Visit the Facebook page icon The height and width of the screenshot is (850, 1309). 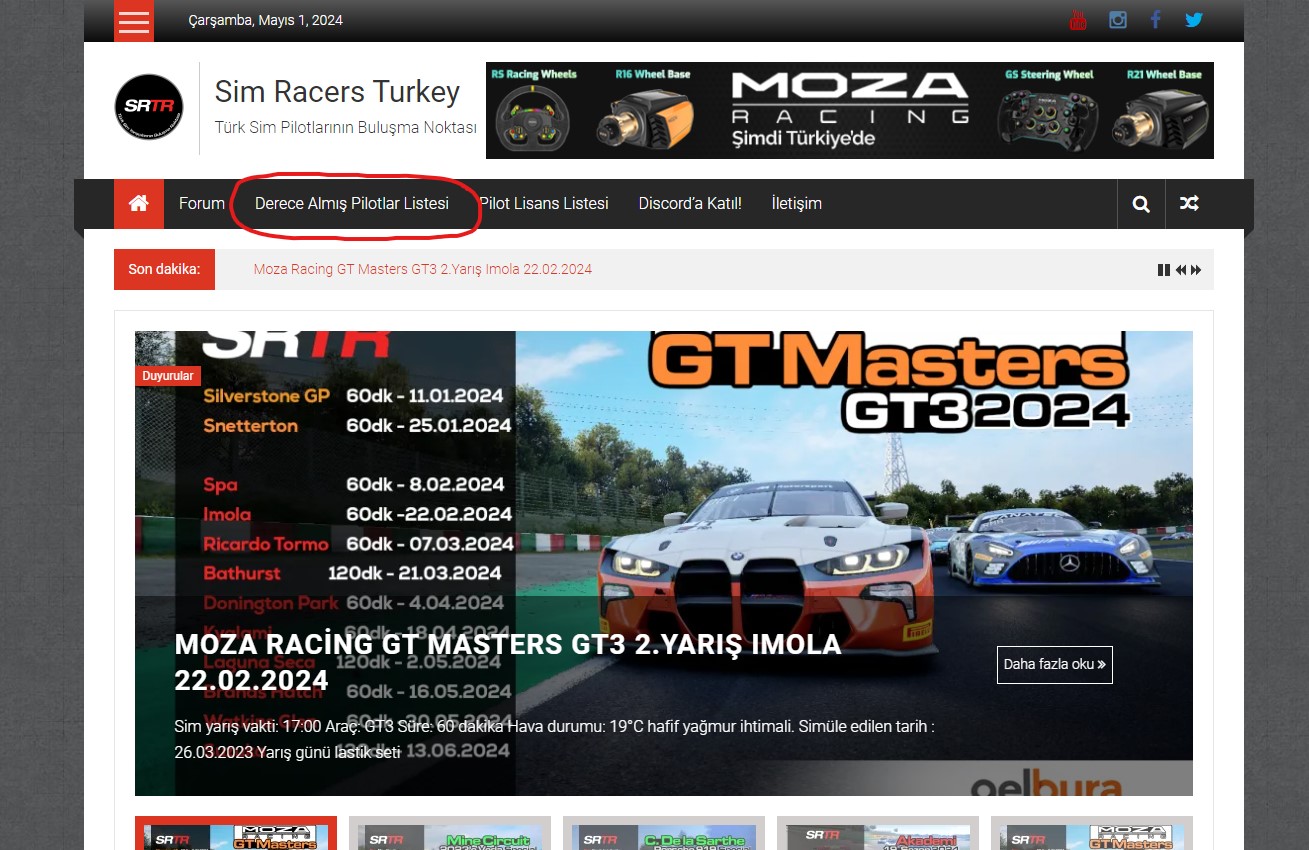pyautogui.click(x=1155, y=20)
